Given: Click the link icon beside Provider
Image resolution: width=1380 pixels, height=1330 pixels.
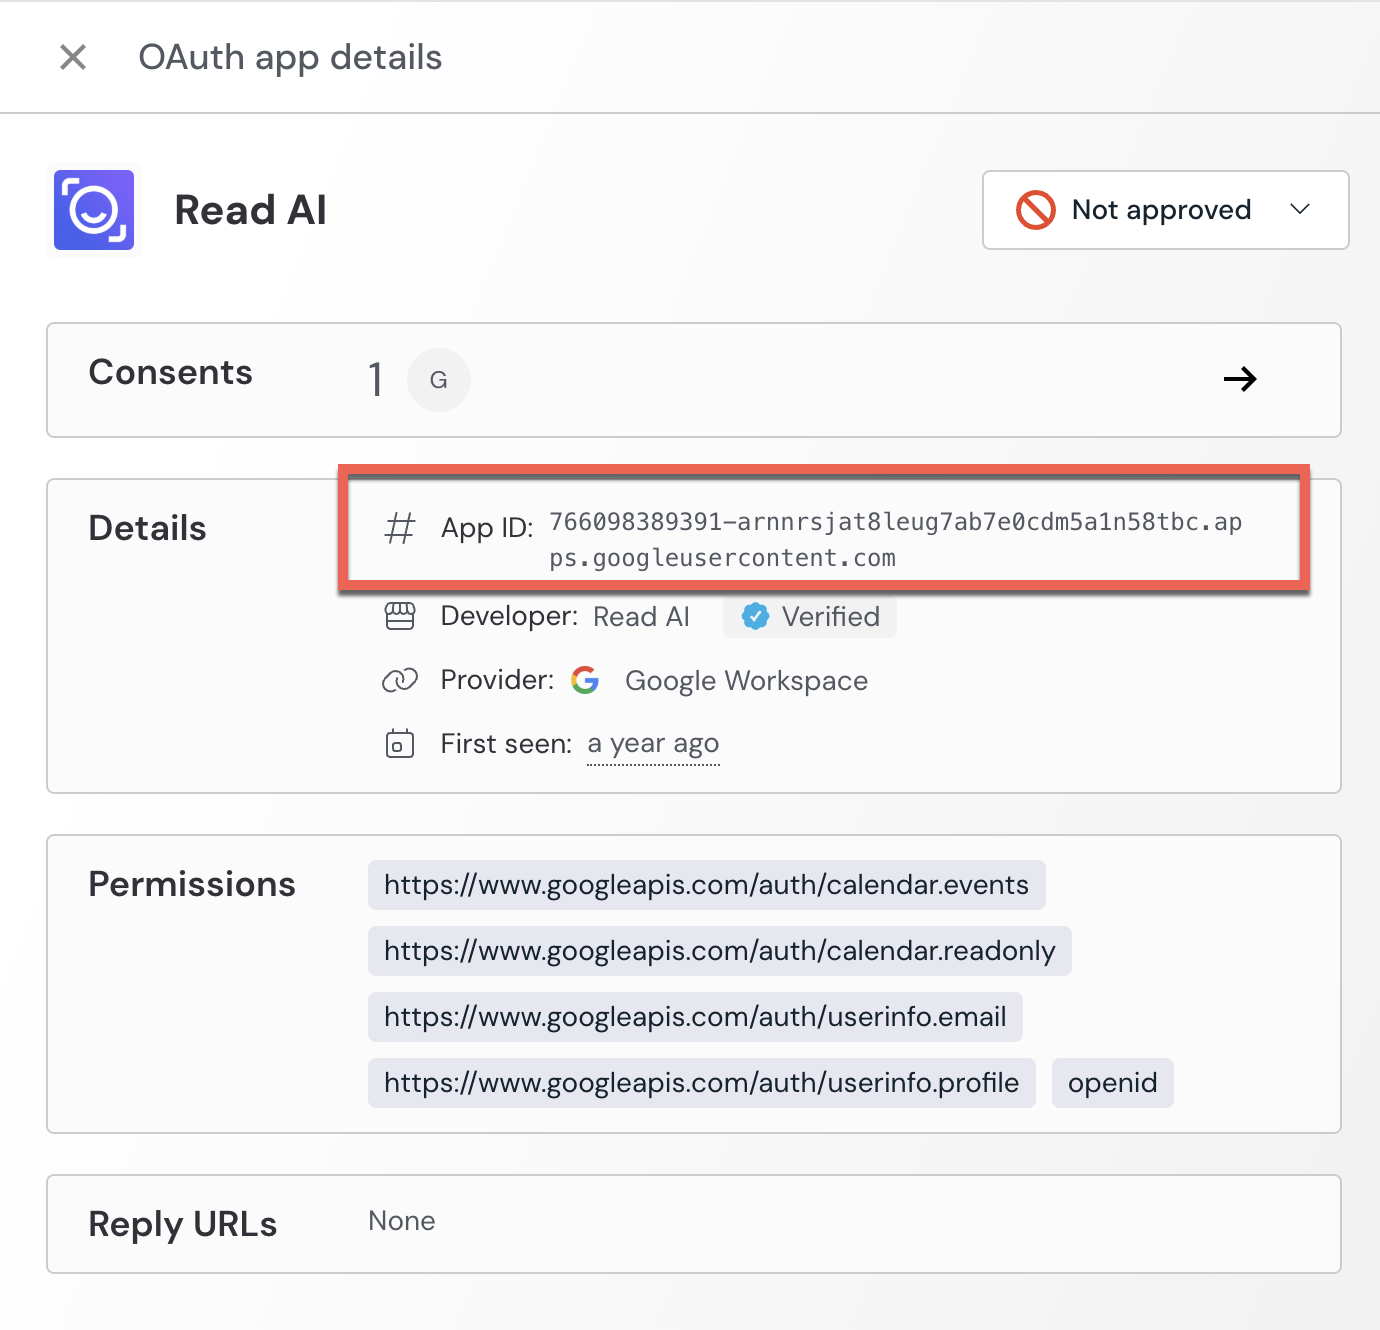Looking at the screenshot, I should [400, 680].
